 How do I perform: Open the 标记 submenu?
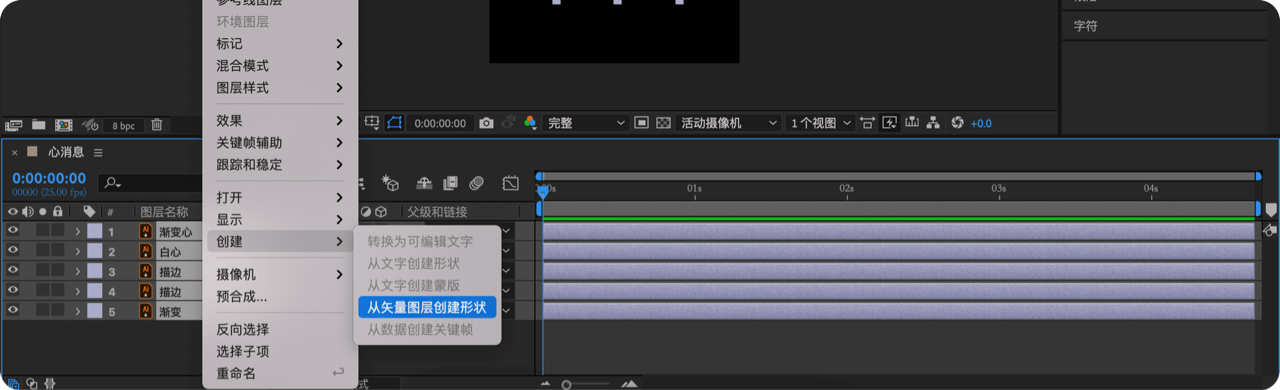click(280, 43)
